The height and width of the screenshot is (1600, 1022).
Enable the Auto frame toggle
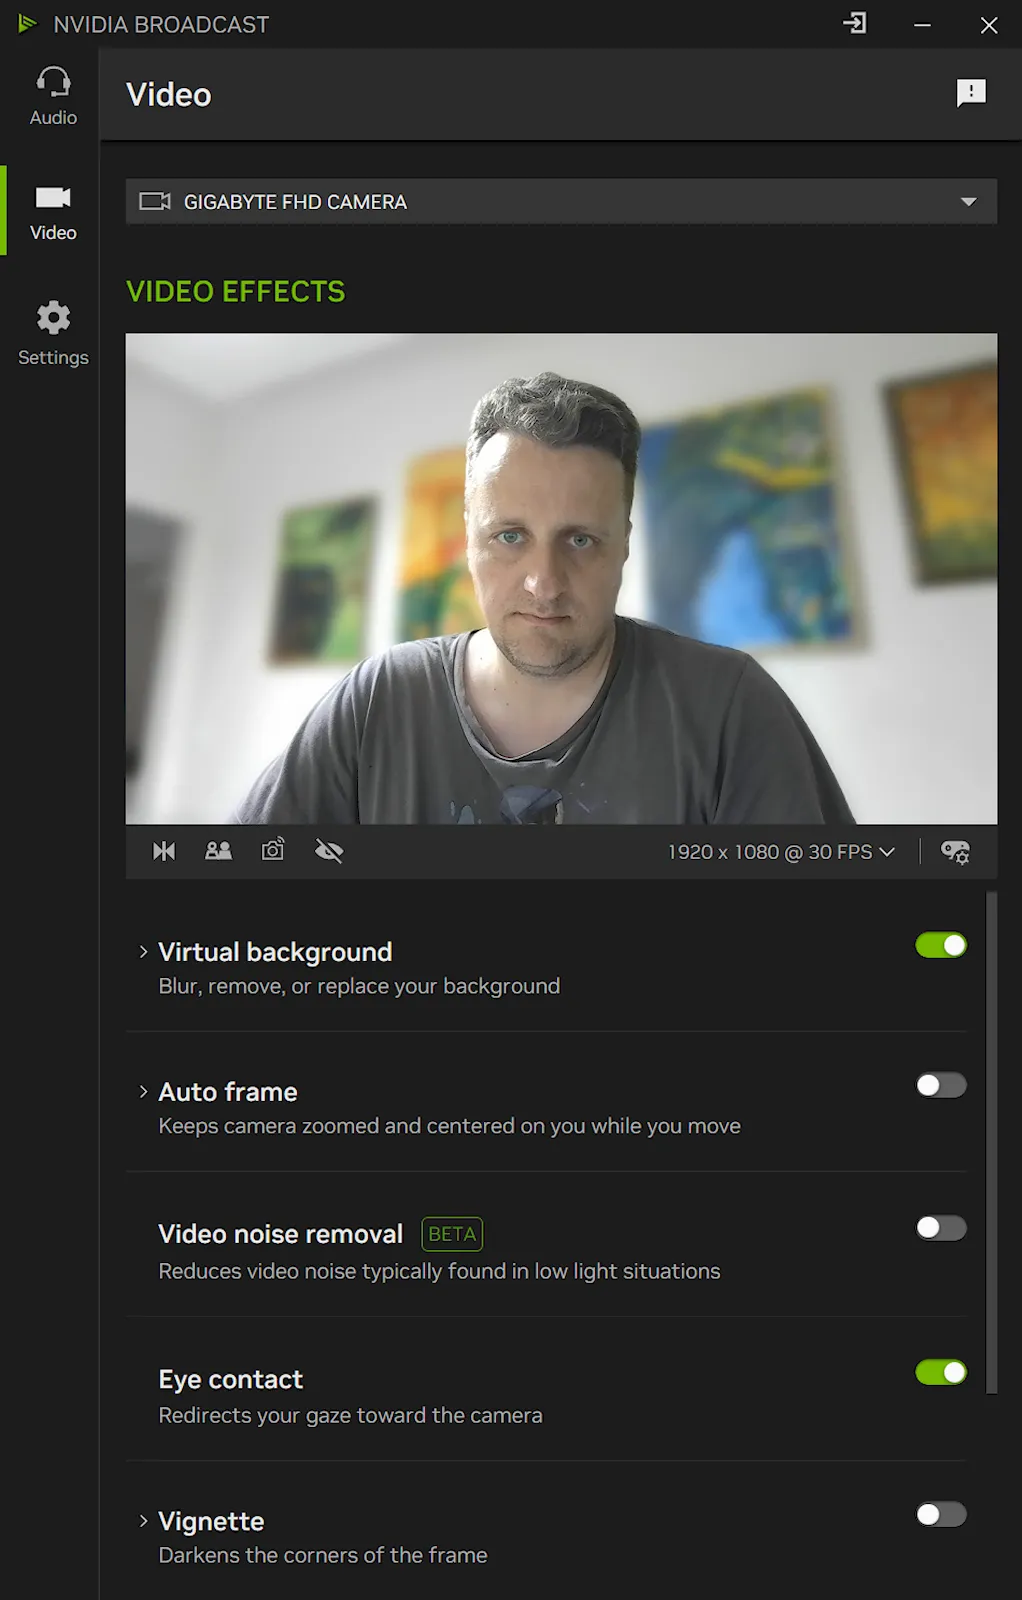[x=941, y=1085]
